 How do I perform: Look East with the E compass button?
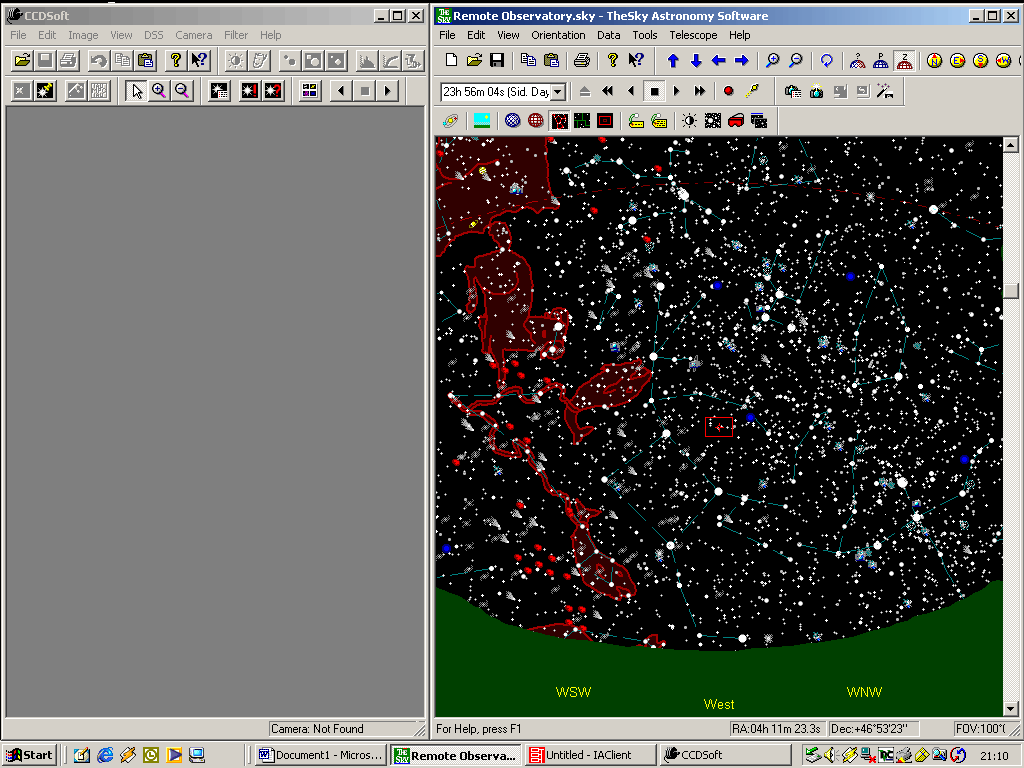tap(957, 61)
